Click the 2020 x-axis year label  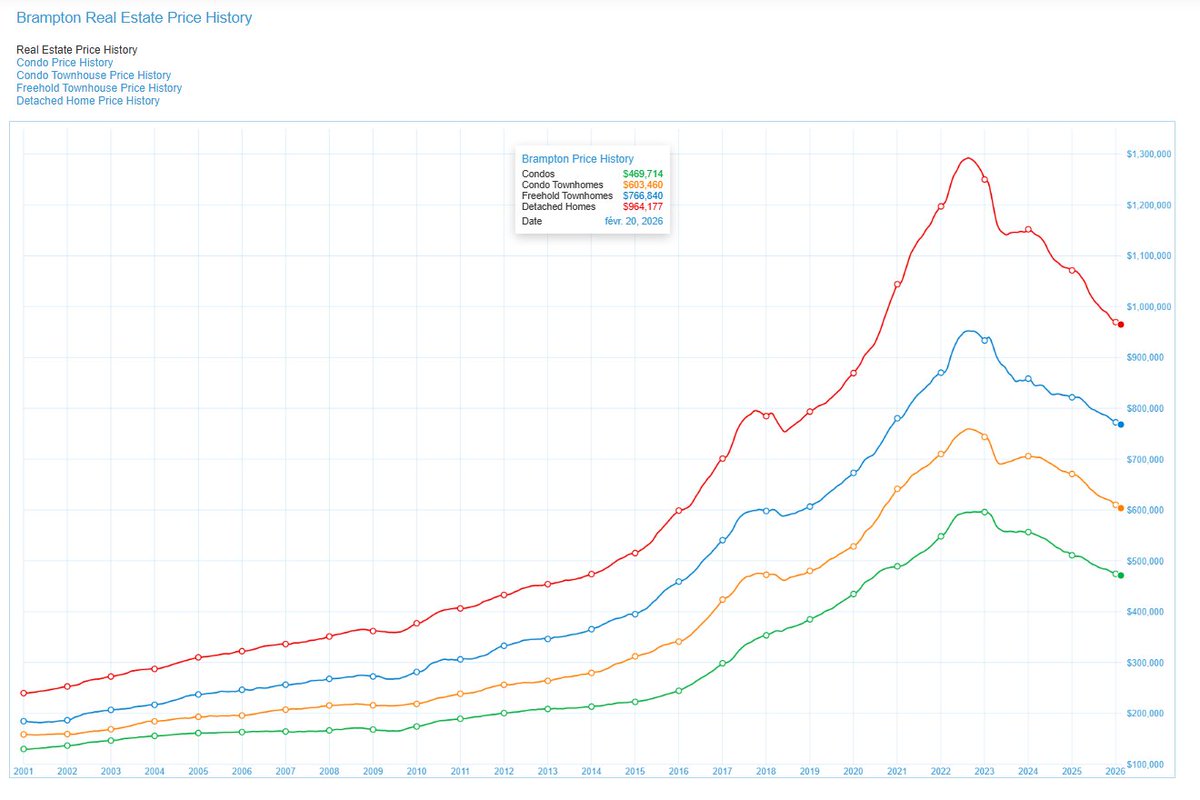coord(853,772)
